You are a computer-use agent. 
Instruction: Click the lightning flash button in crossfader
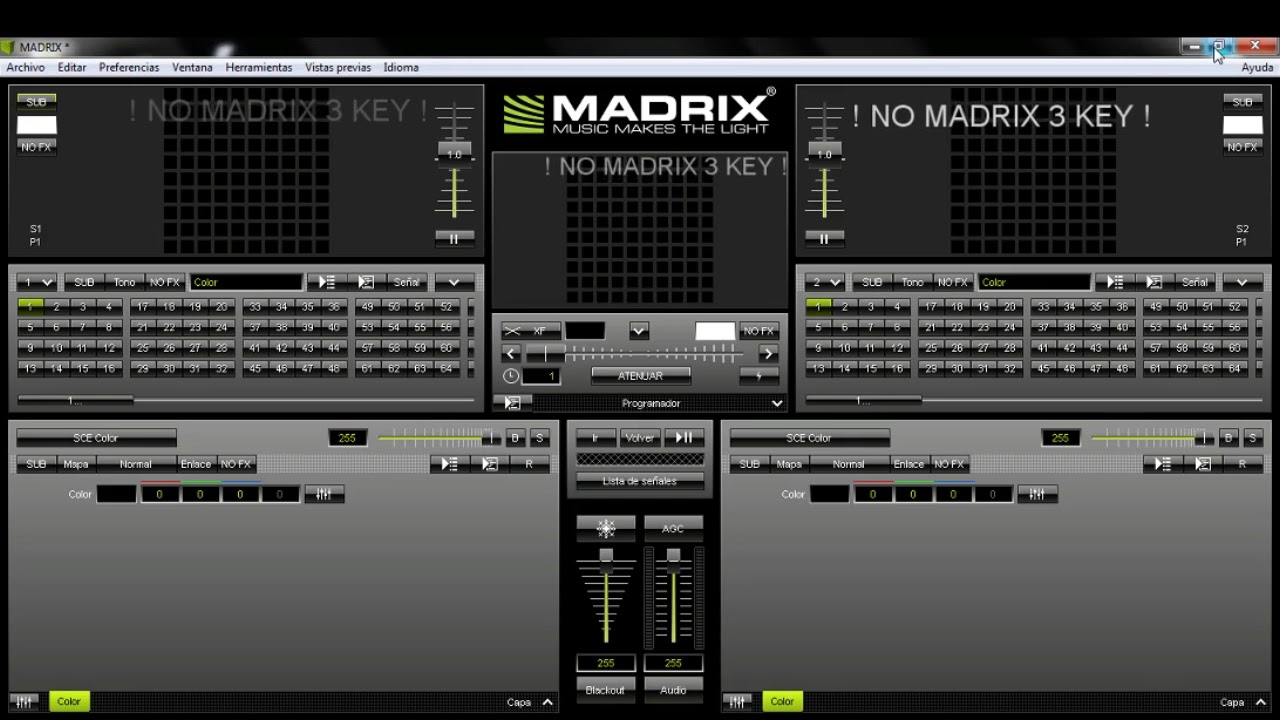pos(759,376)
